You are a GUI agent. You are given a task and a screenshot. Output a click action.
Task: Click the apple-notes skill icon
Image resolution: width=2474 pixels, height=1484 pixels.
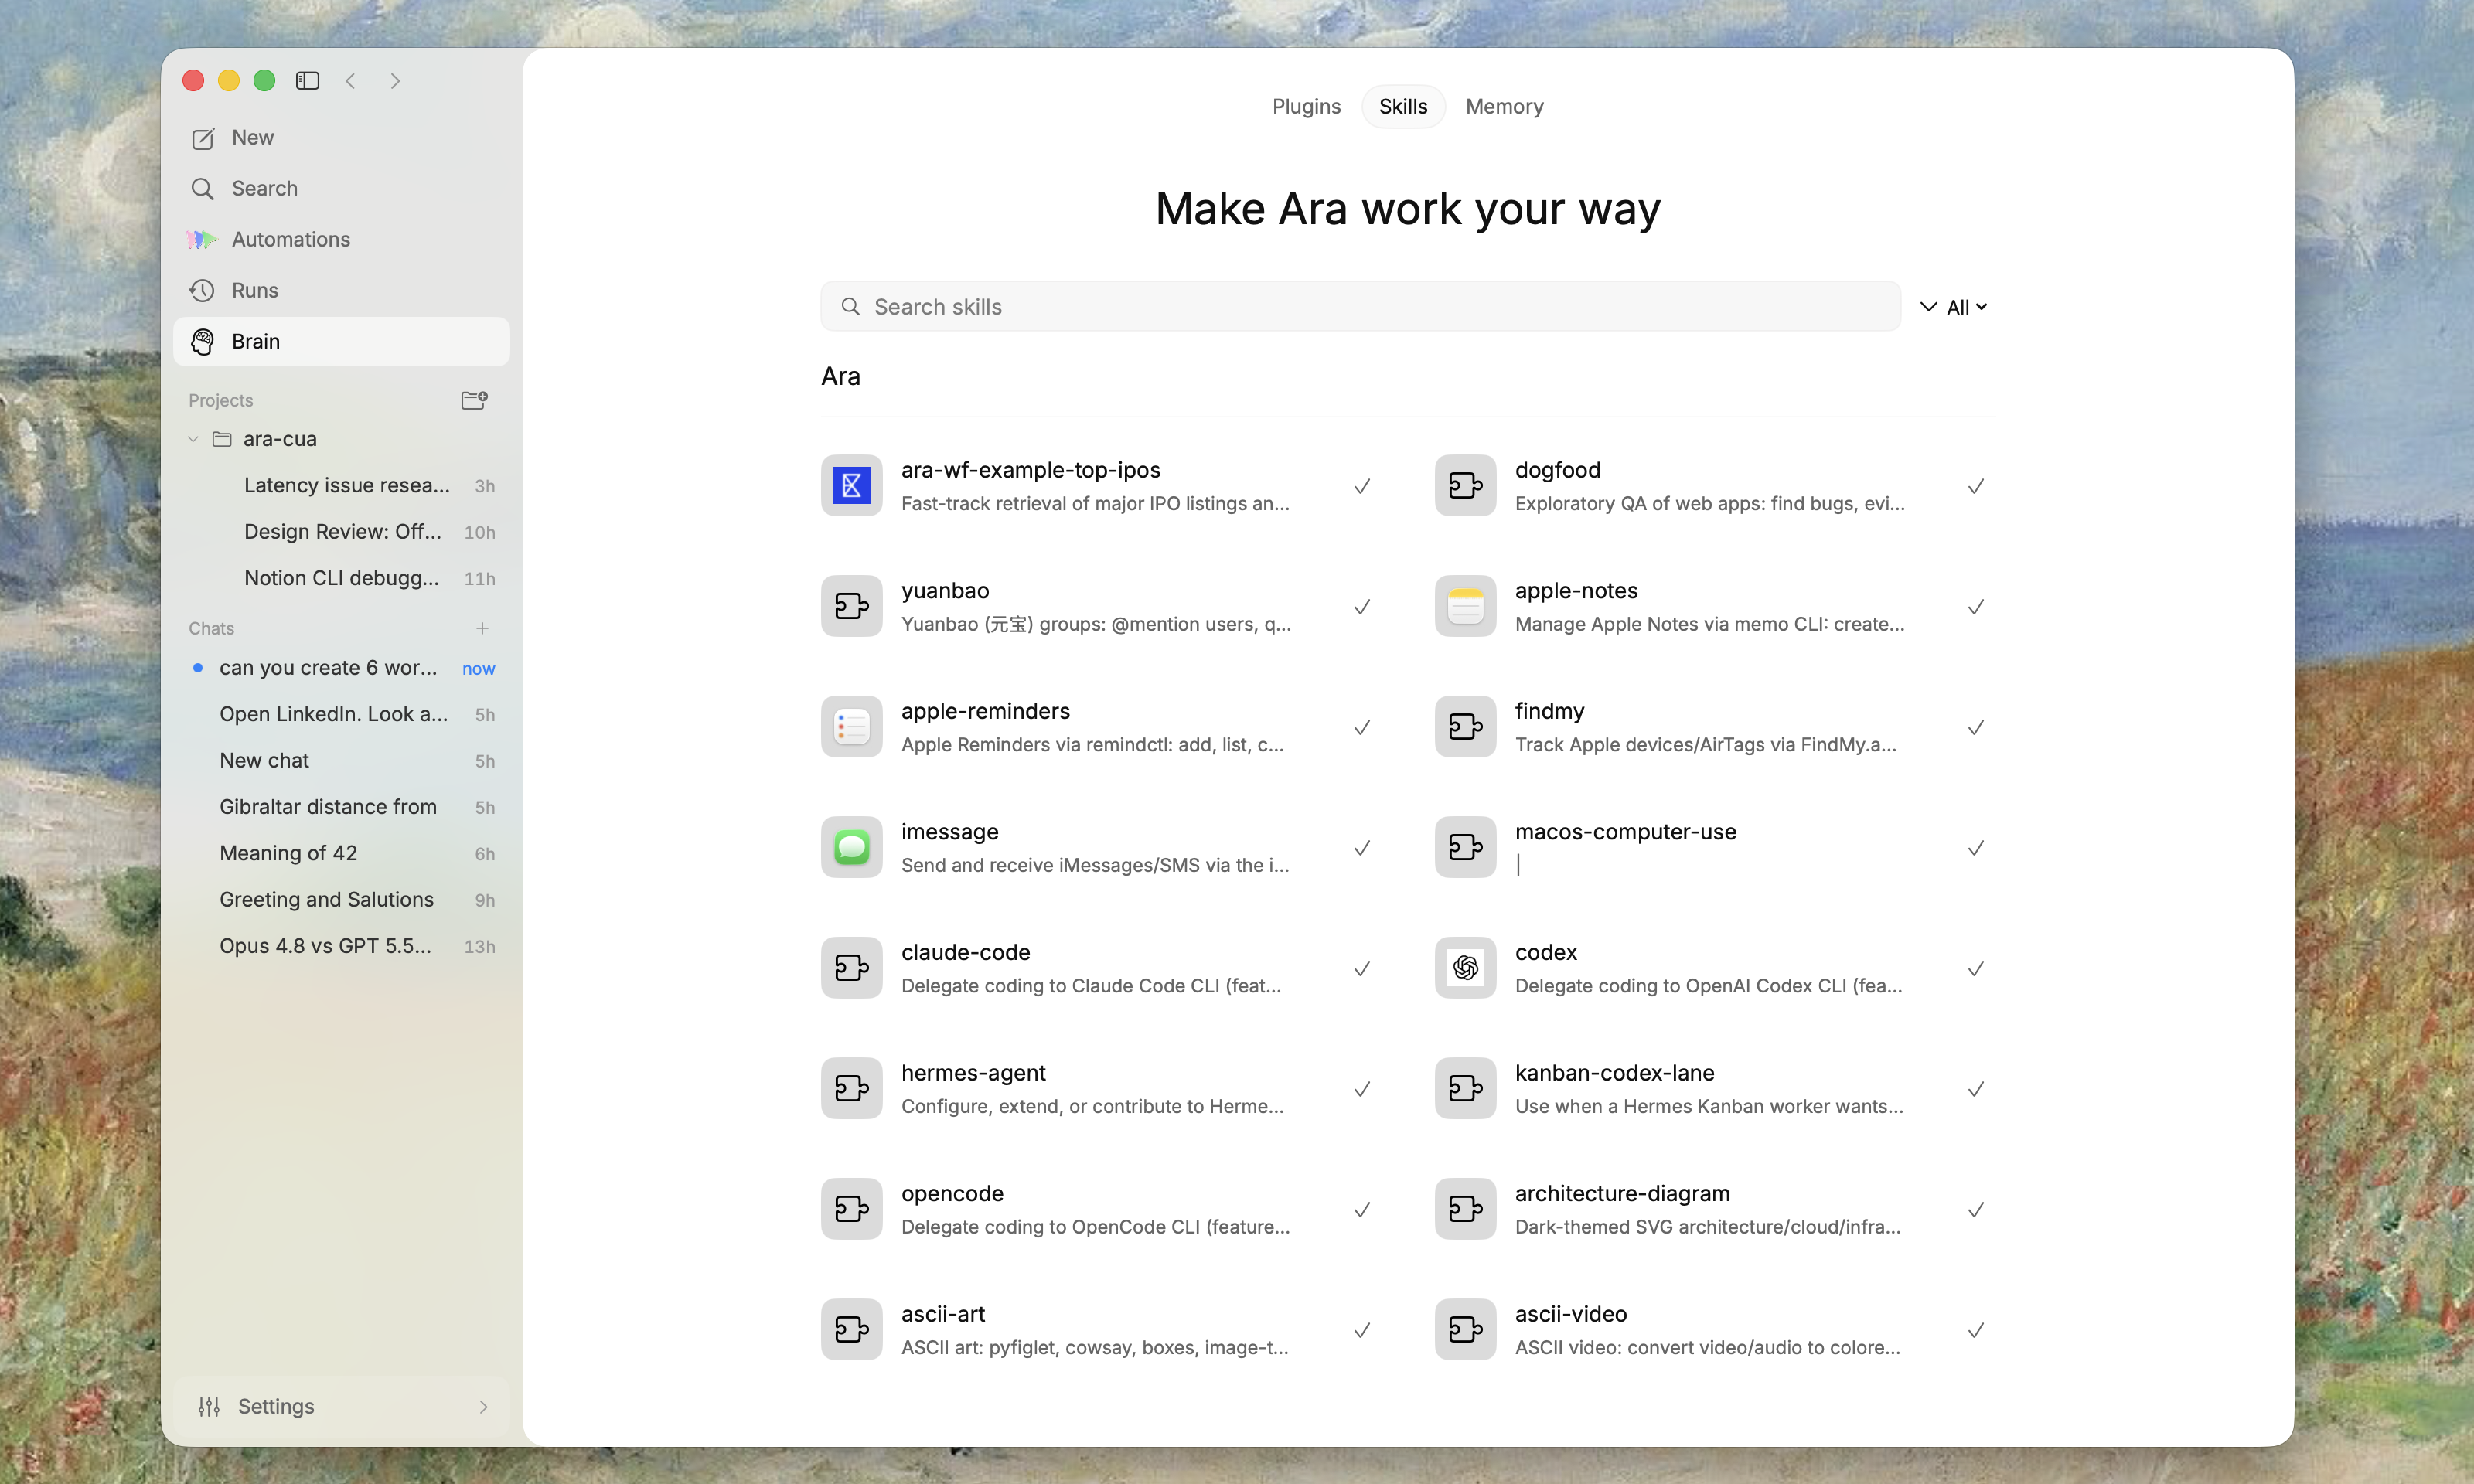click(x=1466, y=606)
